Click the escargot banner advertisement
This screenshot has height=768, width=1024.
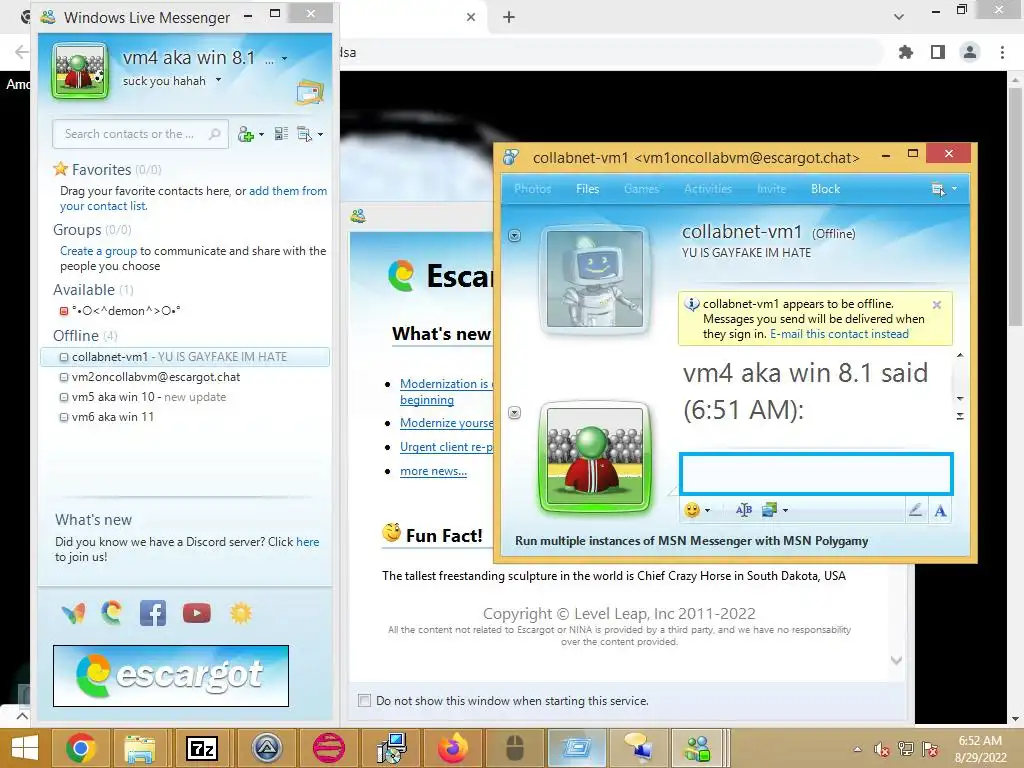170,676
